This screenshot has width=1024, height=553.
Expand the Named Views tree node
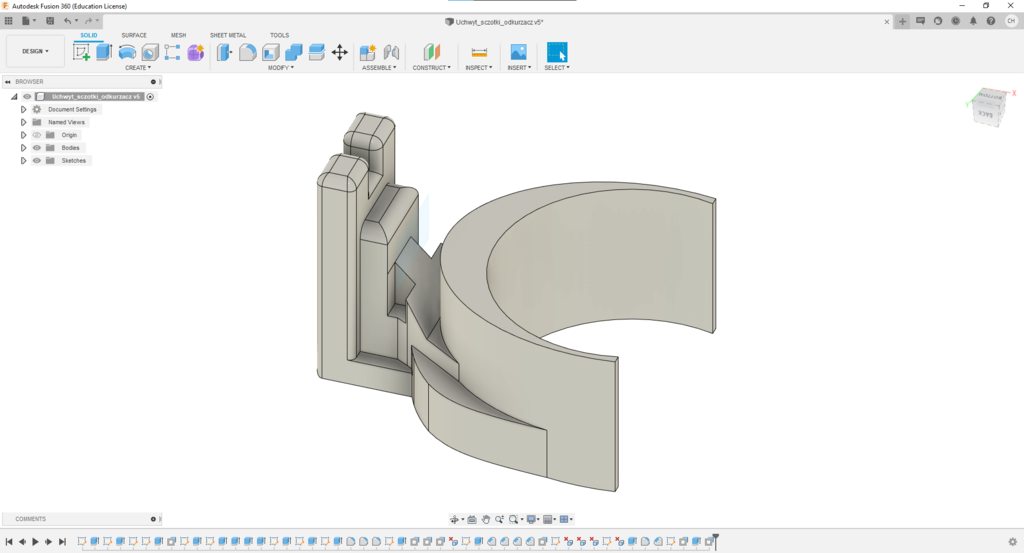(x=23, y=122)
